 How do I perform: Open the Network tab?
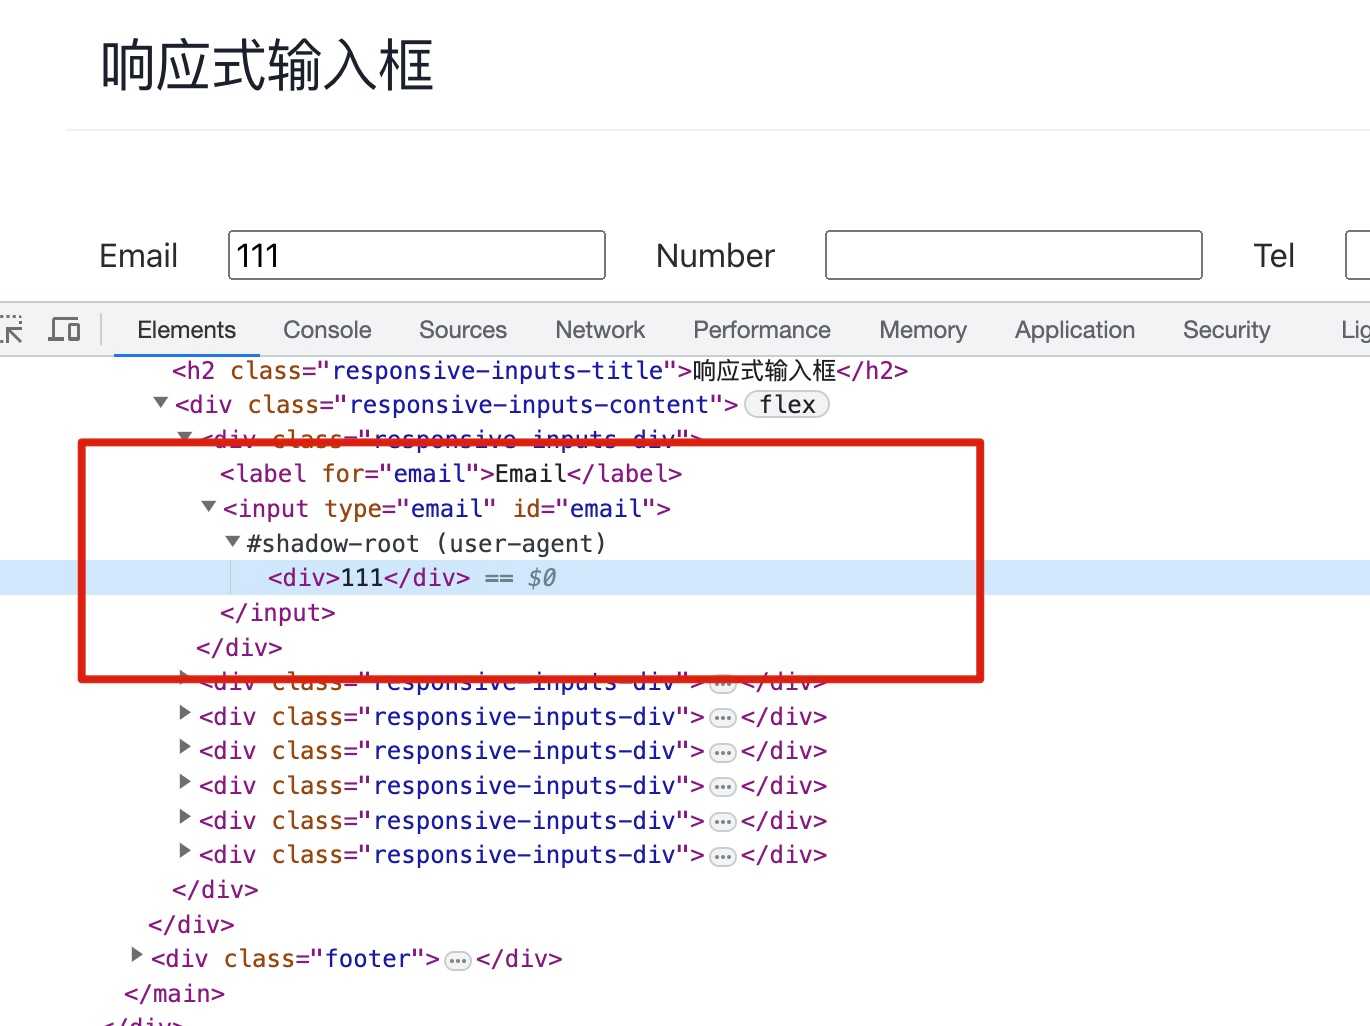click(x=600, y=330)
